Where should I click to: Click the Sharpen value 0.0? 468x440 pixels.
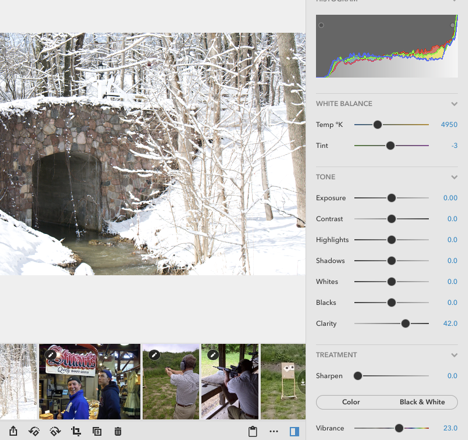452,376
